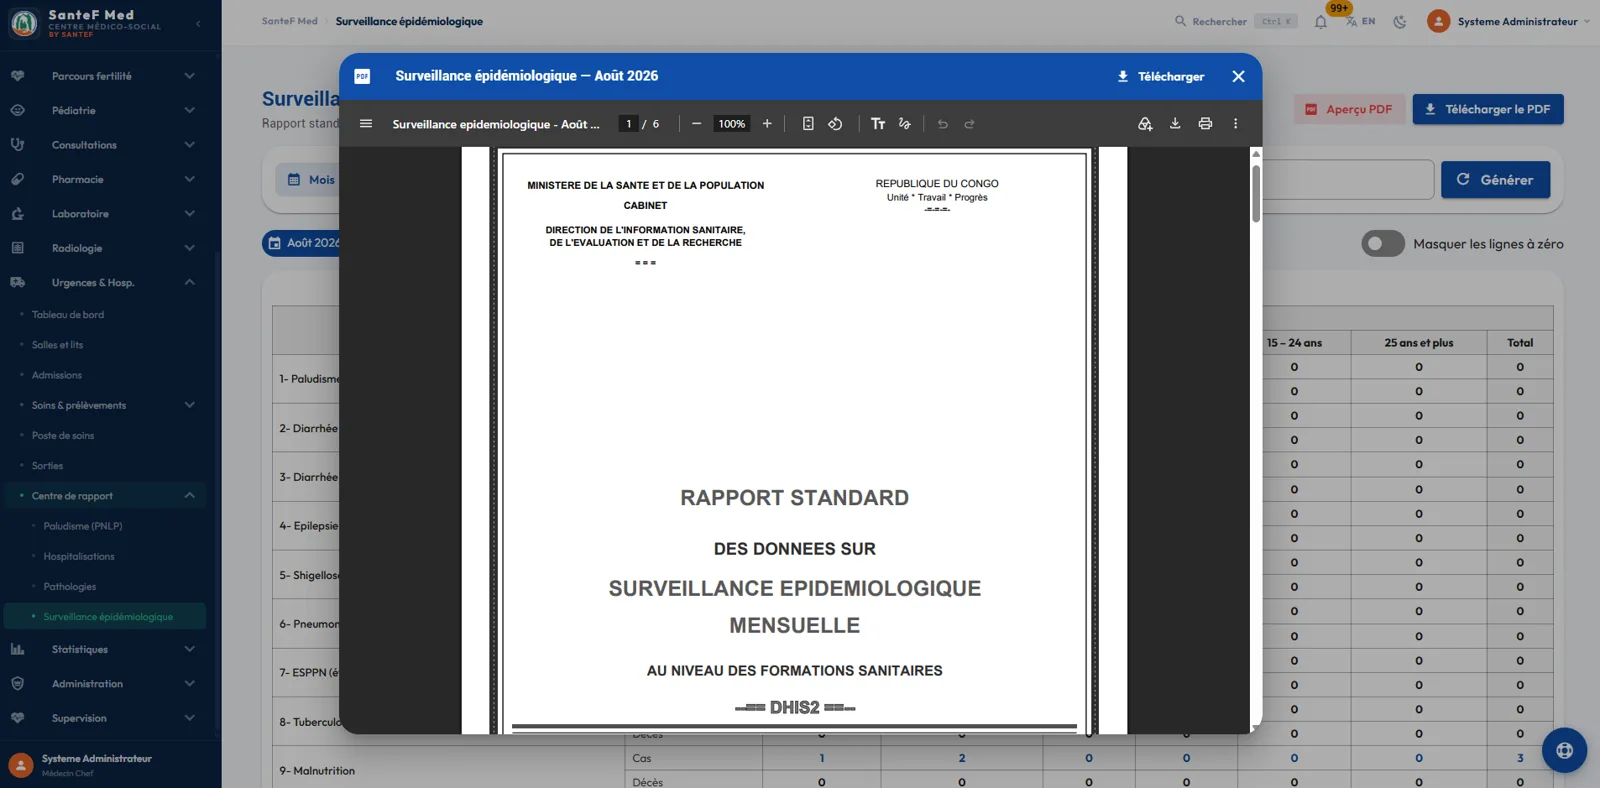Open Paludisme (PNLP) report
Screen dimensions: 1600x788
tap(83, 526)
